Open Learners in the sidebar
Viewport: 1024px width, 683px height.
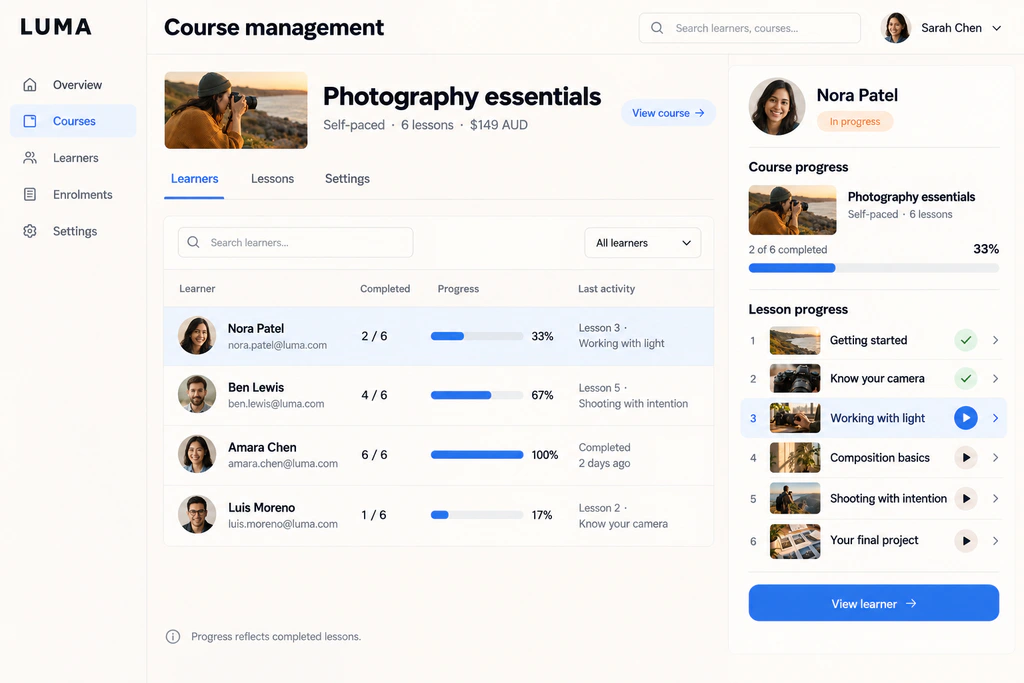tap(73, 157)
